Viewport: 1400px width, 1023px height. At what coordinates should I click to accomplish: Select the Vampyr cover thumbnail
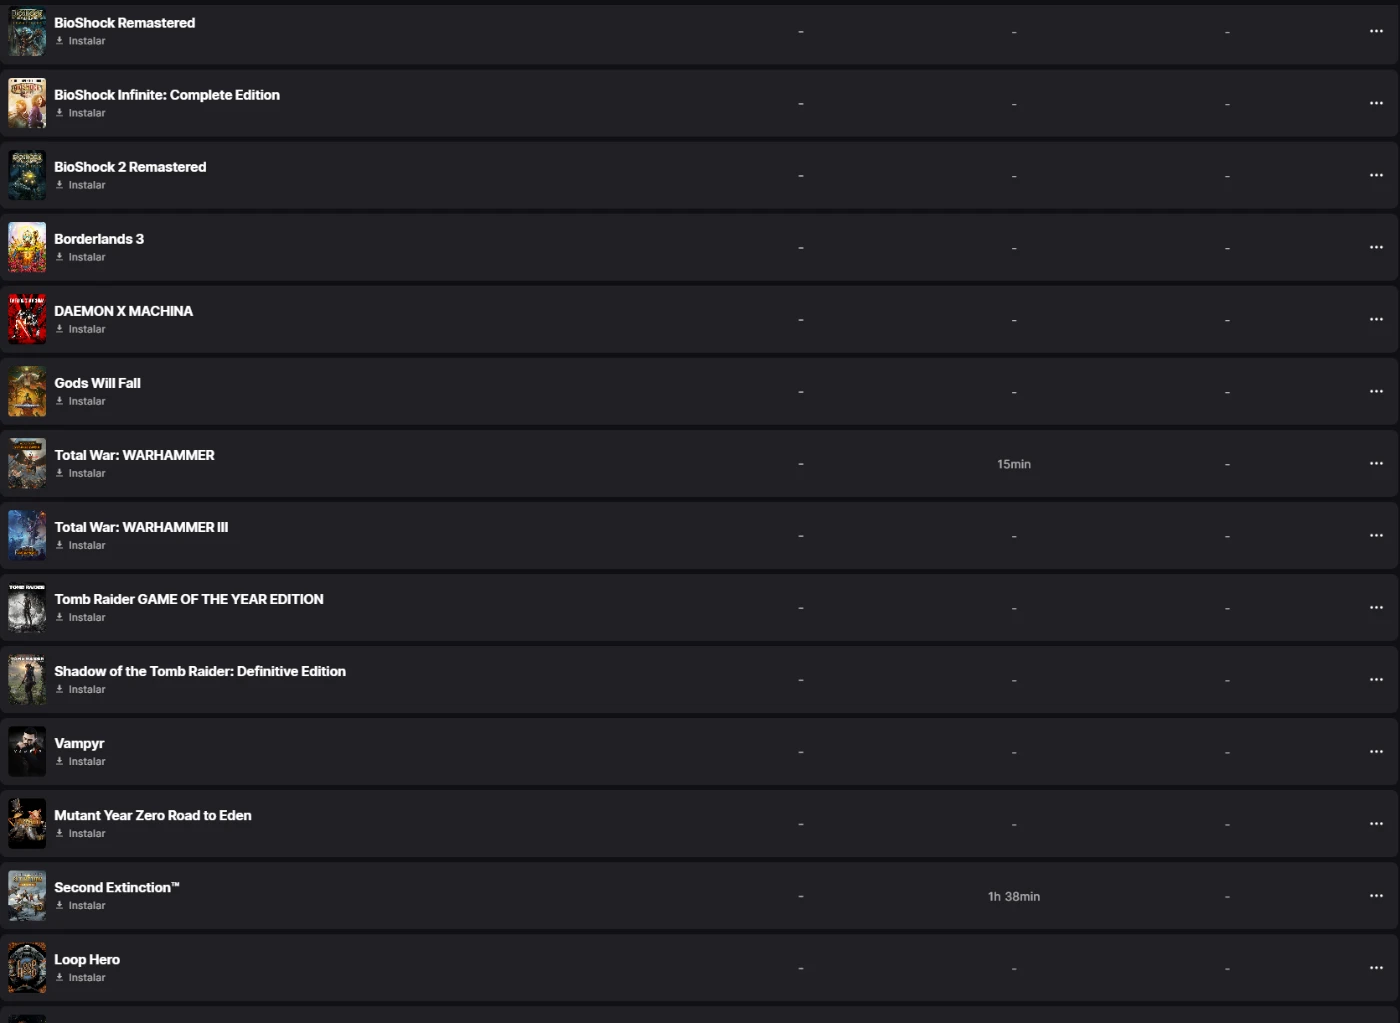(x=27, y=751)
